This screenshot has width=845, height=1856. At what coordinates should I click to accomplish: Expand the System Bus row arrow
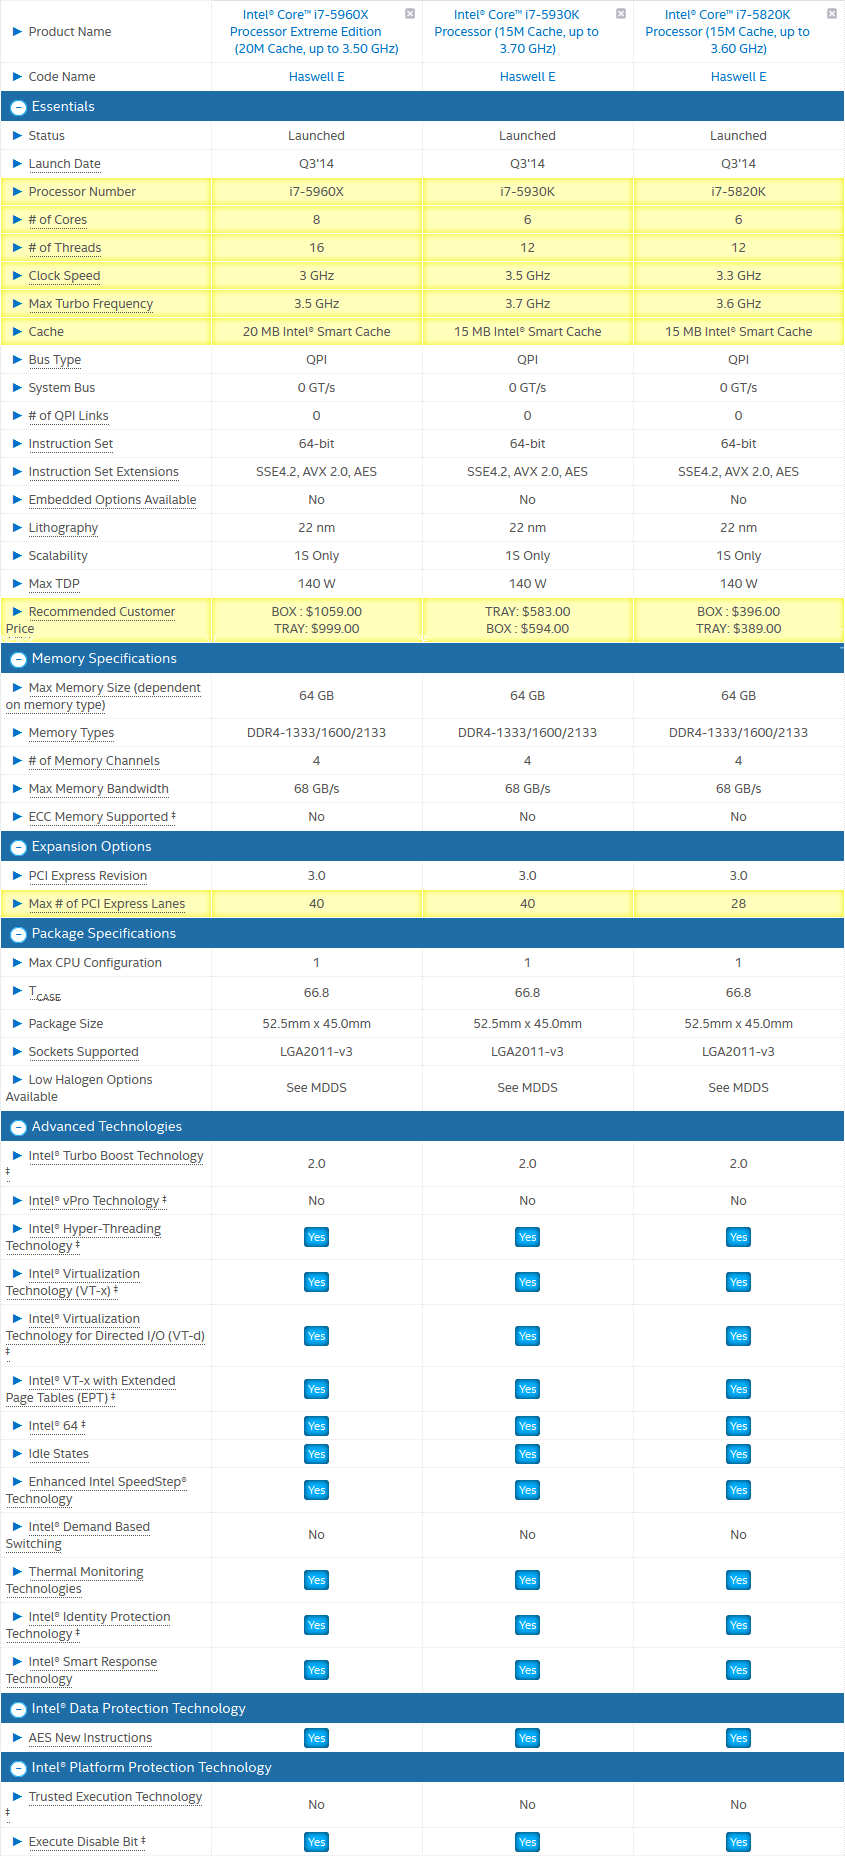(x=17, y=388)
